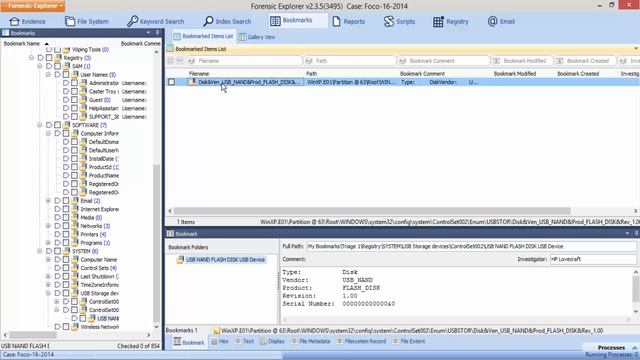Click the Bookmark Created filter field
The width and height of the screenshot is (640, 360).
click(585, 61)
